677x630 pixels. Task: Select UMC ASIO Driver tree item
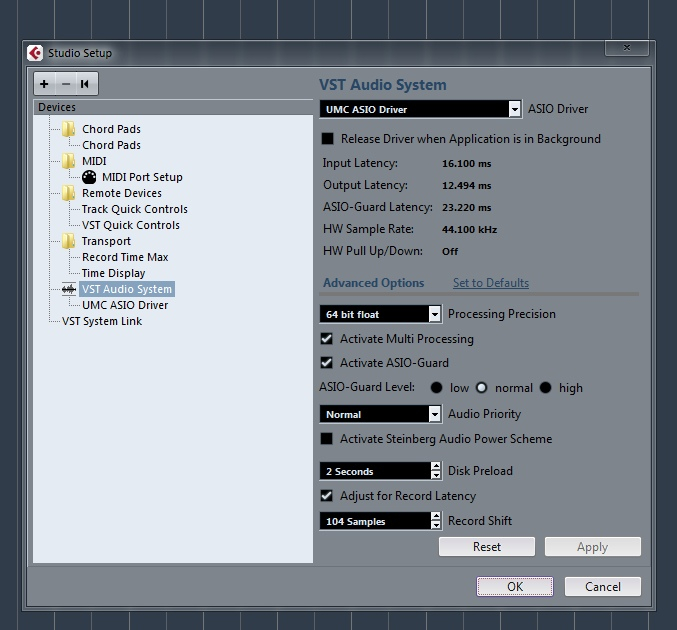click(x=125, y=305)
